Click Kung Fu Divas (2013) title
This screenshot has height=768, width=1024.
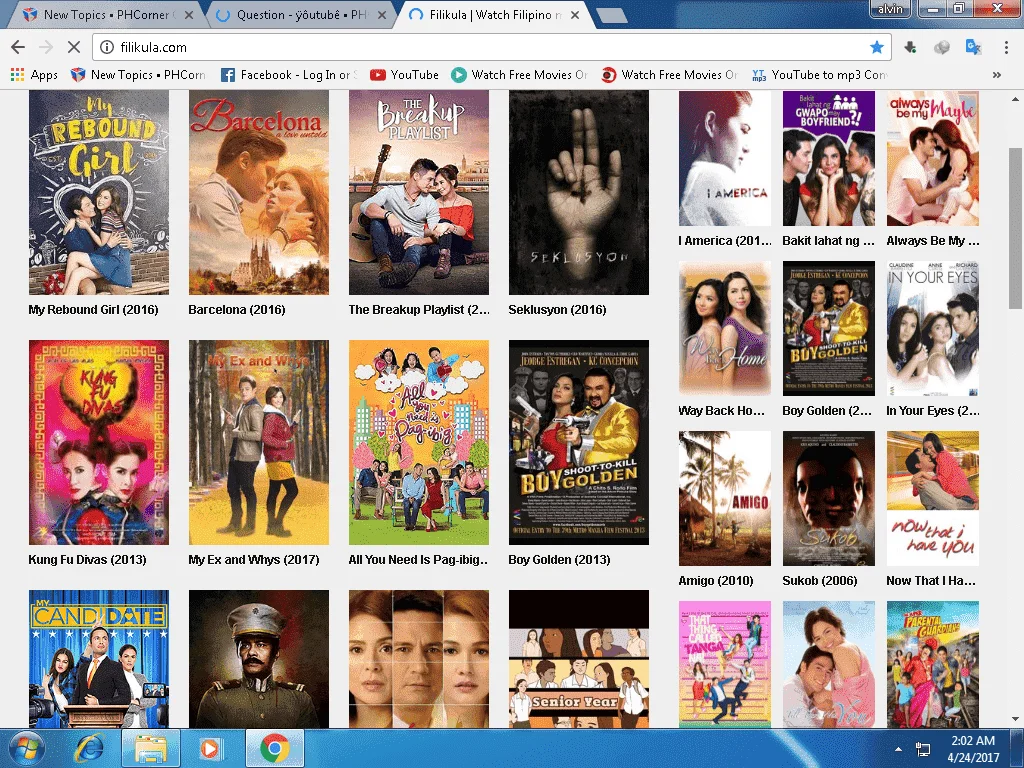pos(87,560)
